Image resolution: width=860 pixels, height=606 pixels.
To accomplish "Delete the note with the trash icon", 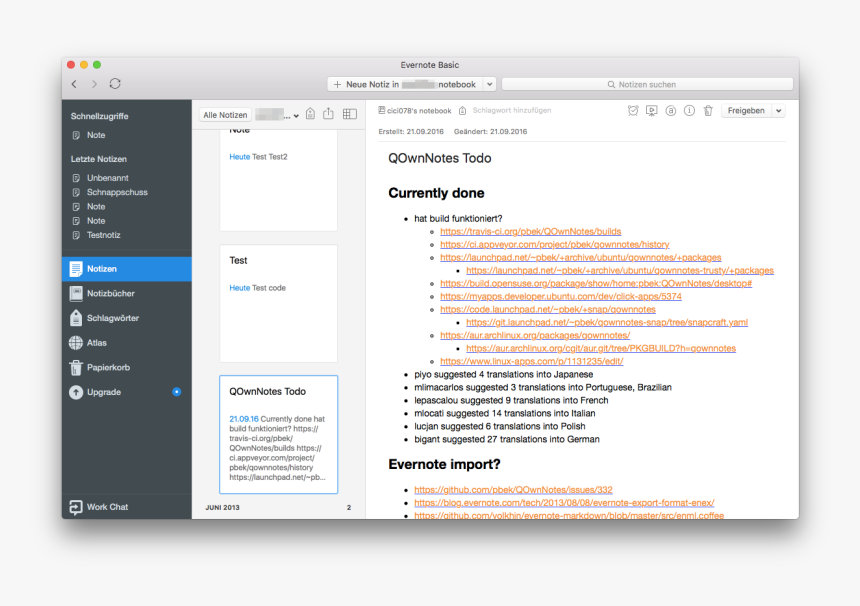I will pyautogui.click(x=708, y=111).
